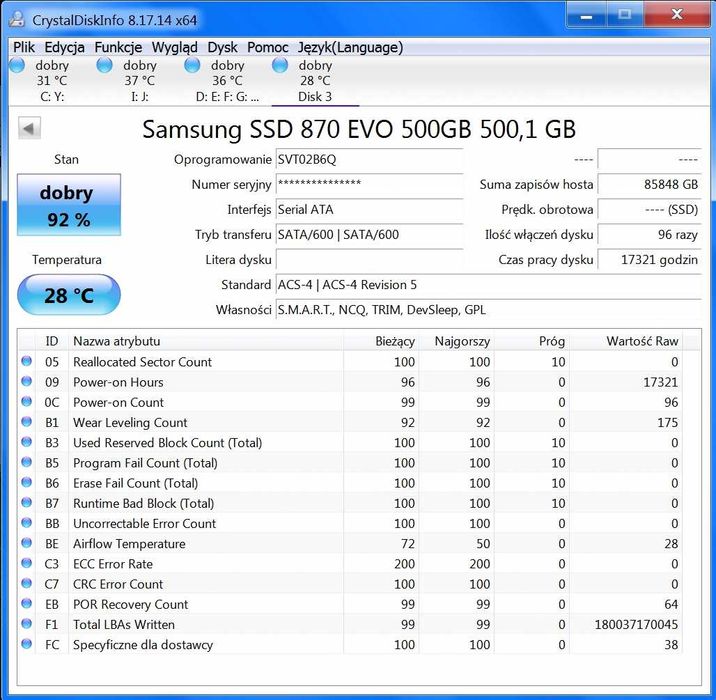The image size is (716, 700).
Task: Click the Najgorszy column header
Action: (x=457, y=341)
